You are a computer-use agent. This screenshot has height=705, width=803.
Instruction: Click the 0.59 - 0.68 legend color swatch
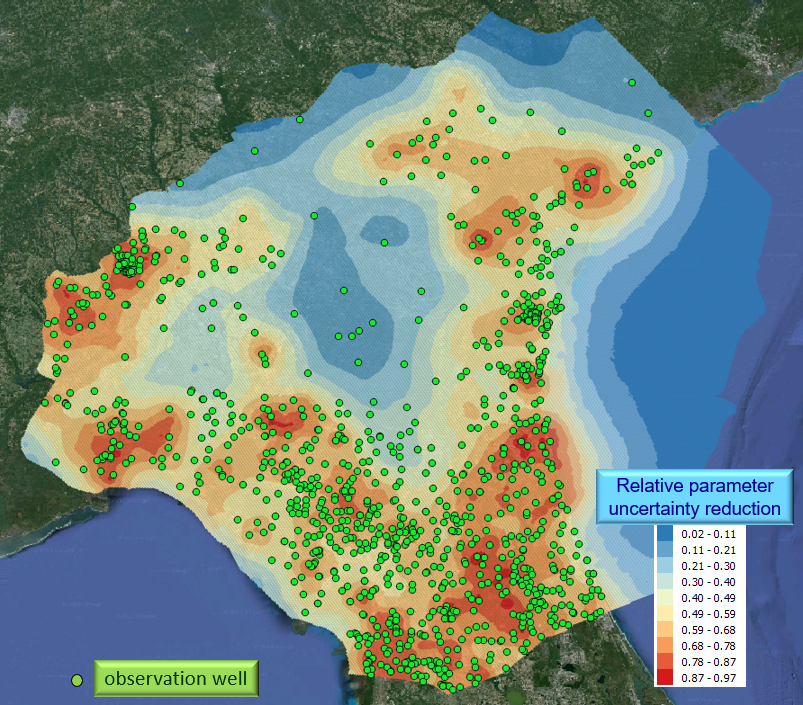tap(665, 630)
